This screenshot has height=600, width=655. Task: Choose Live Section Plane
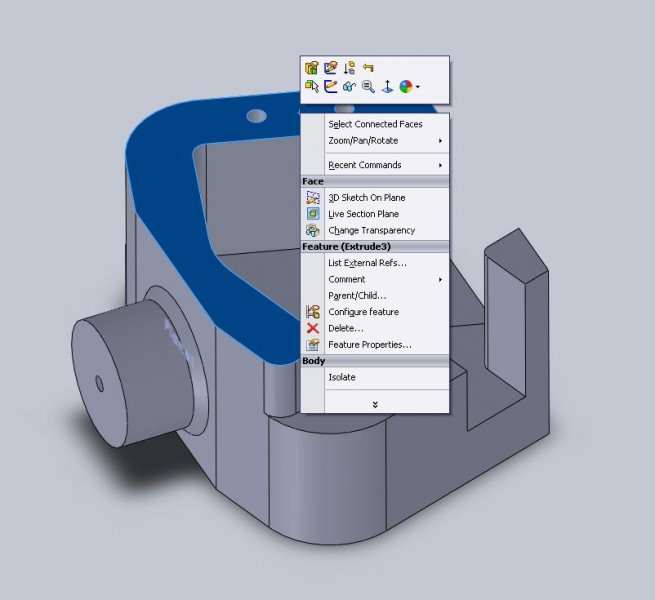(x=375, y=214)
